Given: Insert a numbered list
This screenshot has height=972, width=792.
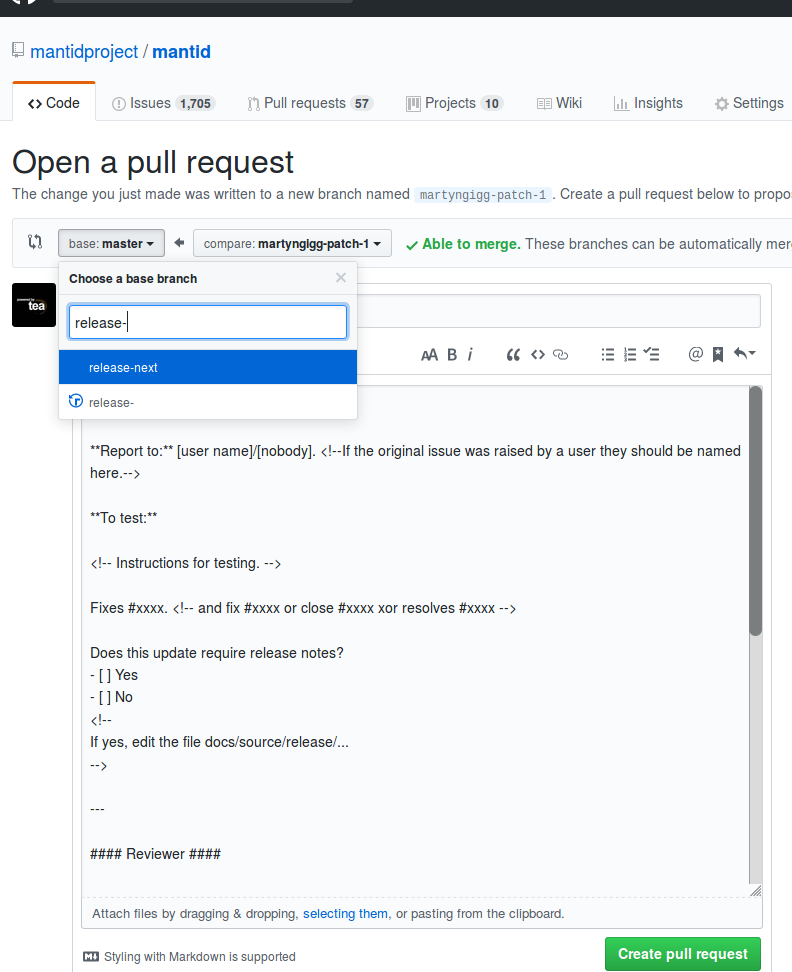Looking at the screenshot, I should tap(630, 355).
